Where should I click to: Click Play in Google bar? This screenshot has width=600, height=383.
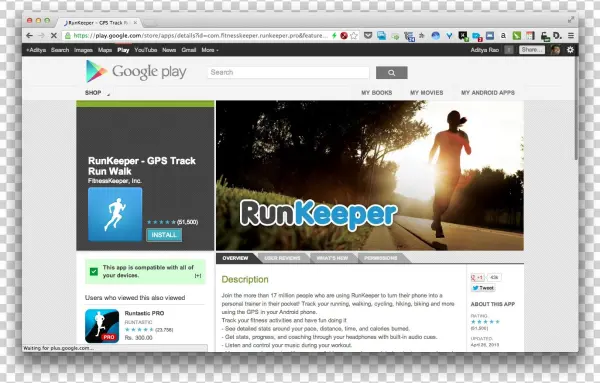(x=123, y=50)
